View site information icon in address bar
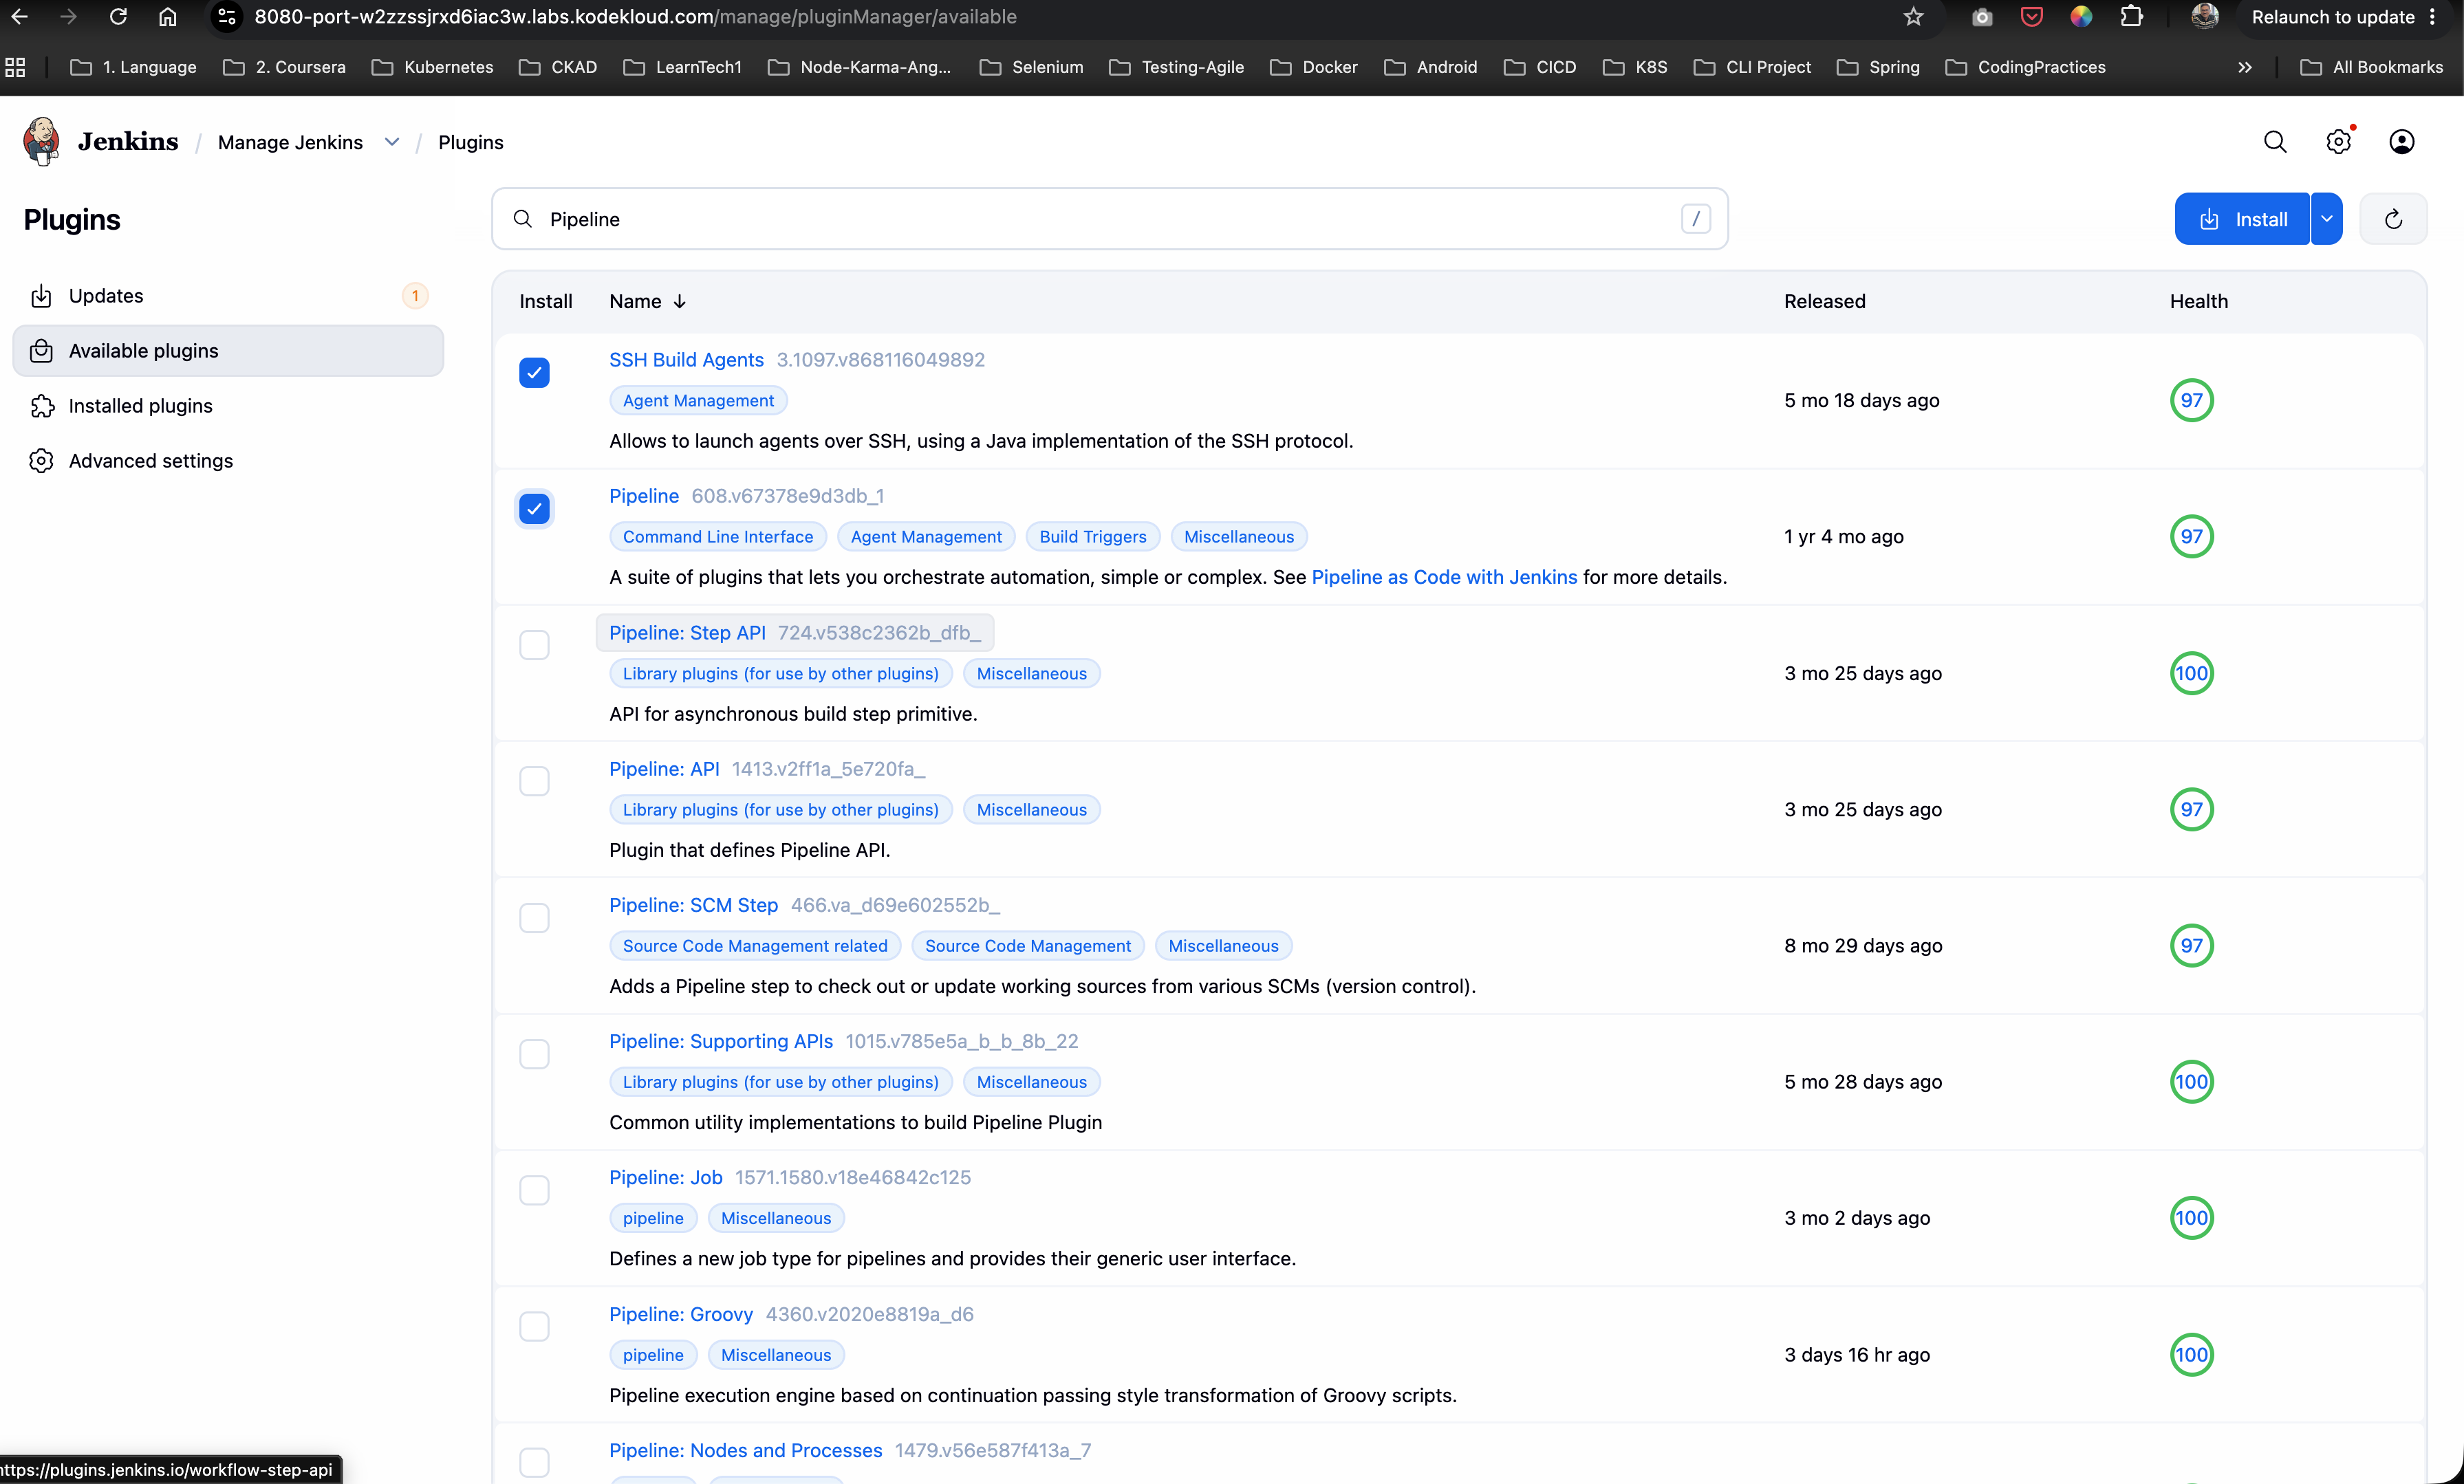Viewport: 2464px width, 1484px height. coord(227,17)
